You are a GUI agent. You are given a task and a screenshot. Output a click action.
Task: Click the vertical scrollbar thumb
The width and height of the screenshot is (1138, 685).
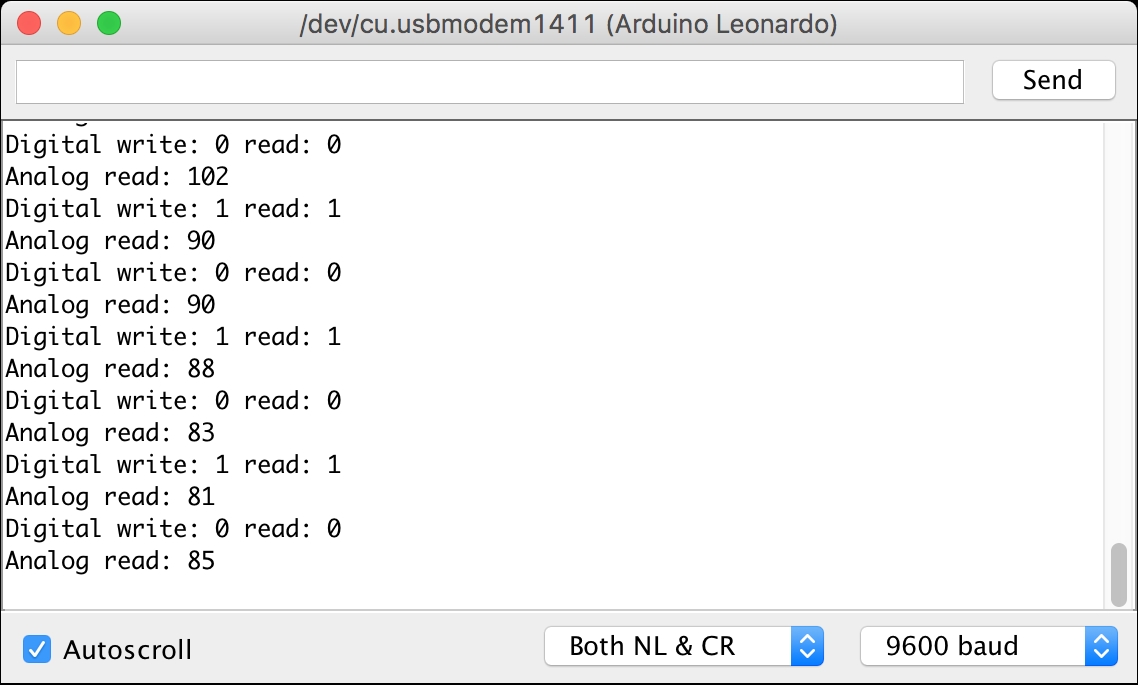point(1119,574)
